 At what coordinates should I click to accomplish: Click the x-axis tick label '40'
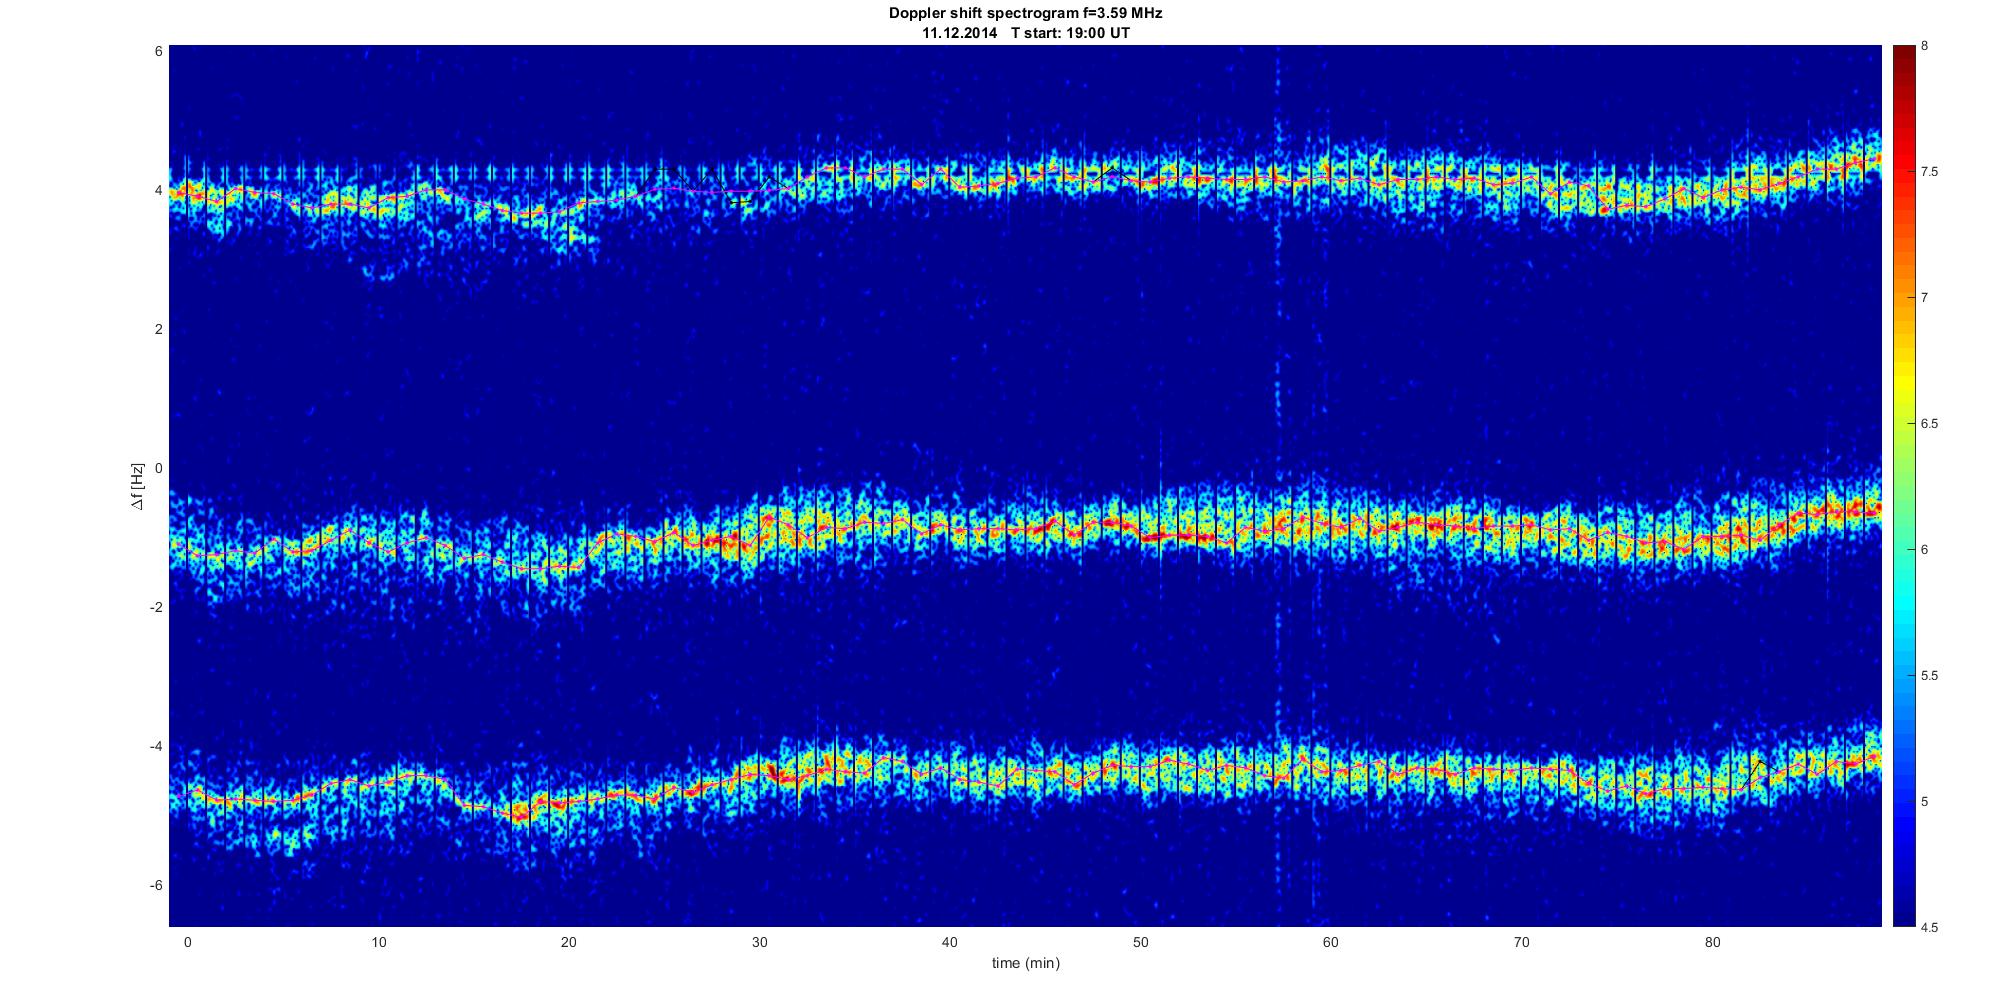coord(950,942)
